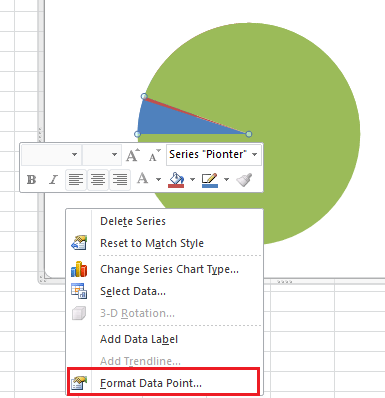The image size is (385, 398).
Task: Click the Select Data icon
Action: [x=79, y=291]
